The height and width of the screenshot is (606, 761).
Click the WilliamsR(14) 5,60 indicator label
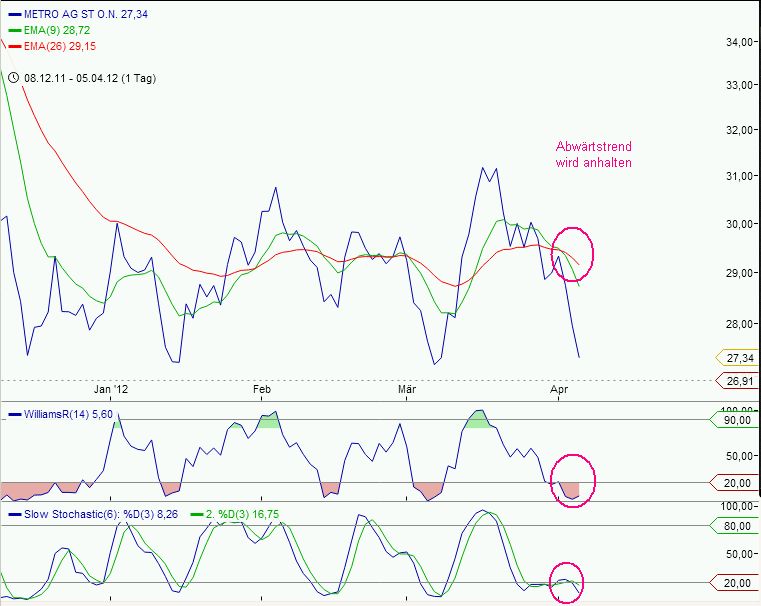point(68,414)
